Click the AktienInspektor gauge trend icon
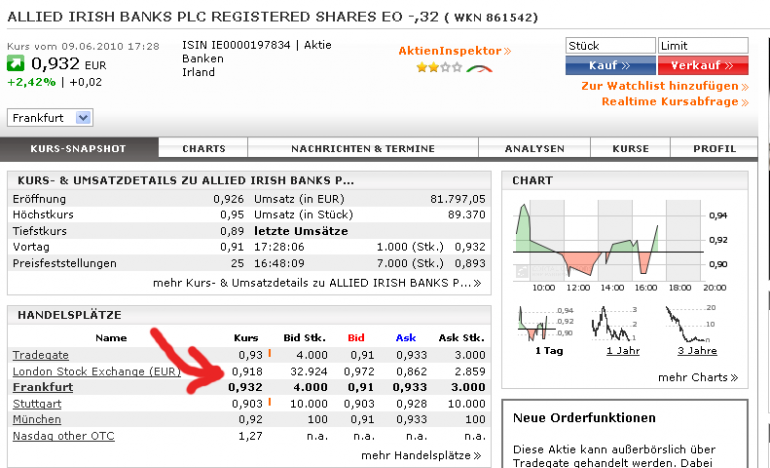The image size is (770, 468). (479, 68)
